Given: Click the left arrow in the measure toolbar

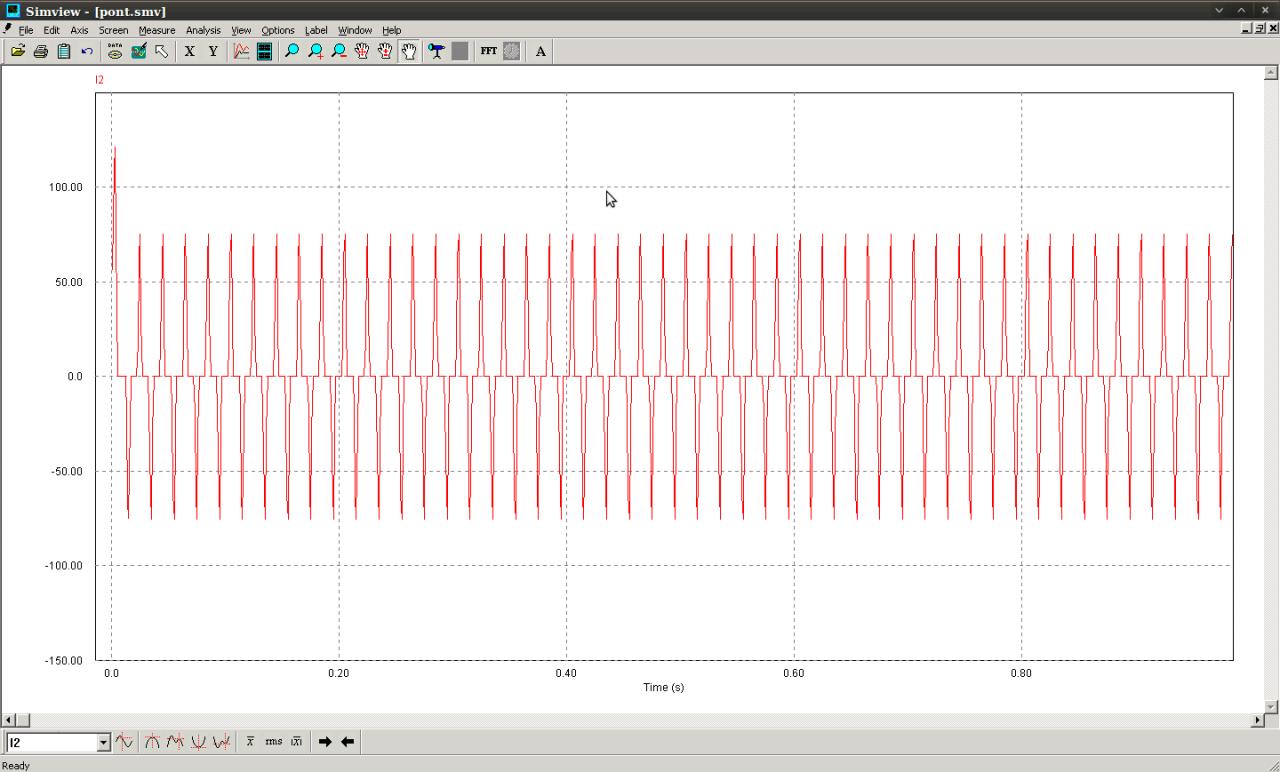Looking at the screenshot, I should [347, 742].
